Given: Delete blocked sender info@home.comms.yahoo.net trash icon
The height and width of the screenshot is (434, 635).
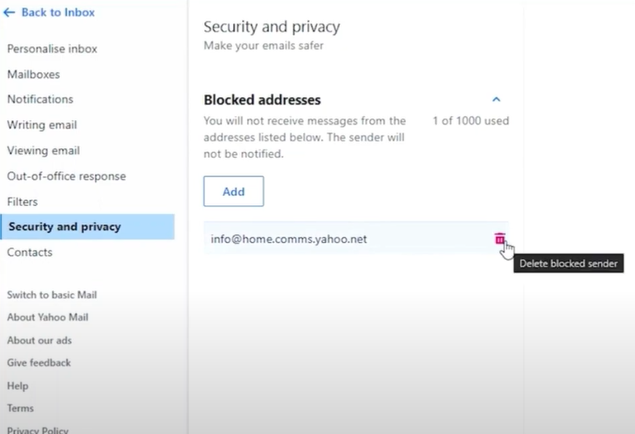Looking at the screenshot, I should 500,239.
